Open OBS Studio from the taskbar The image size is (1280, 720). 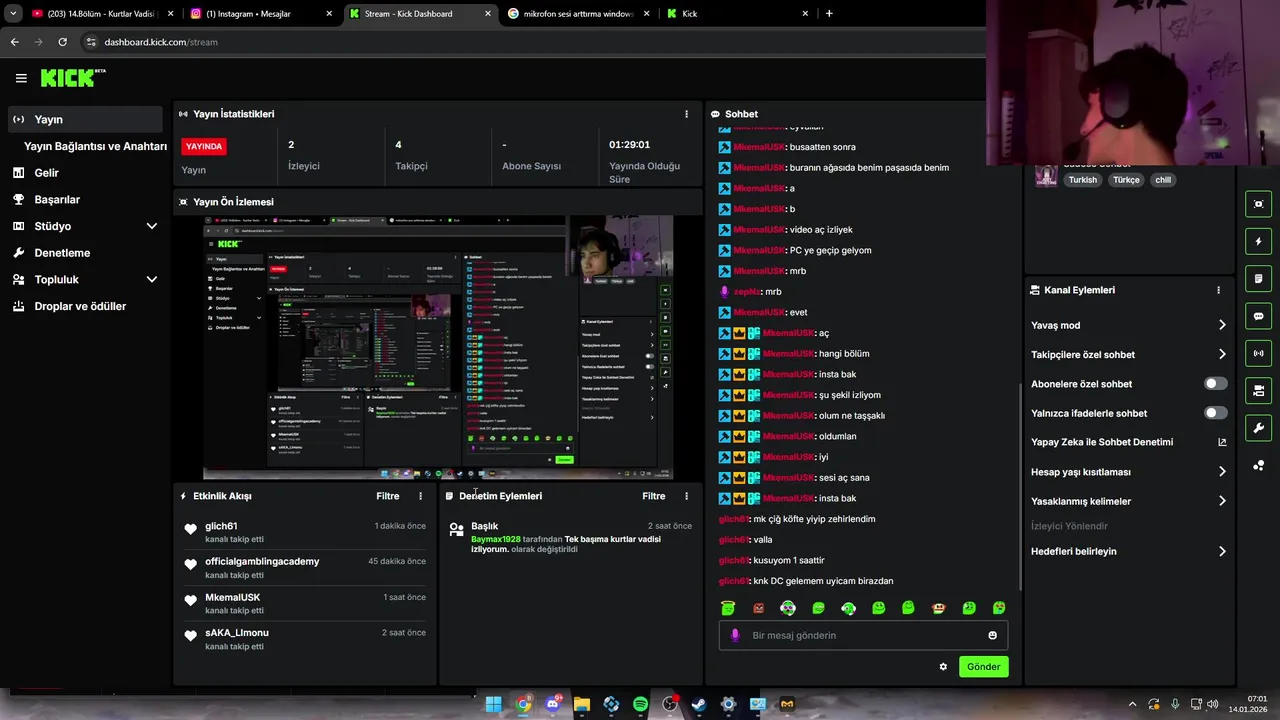pos(670,705)
